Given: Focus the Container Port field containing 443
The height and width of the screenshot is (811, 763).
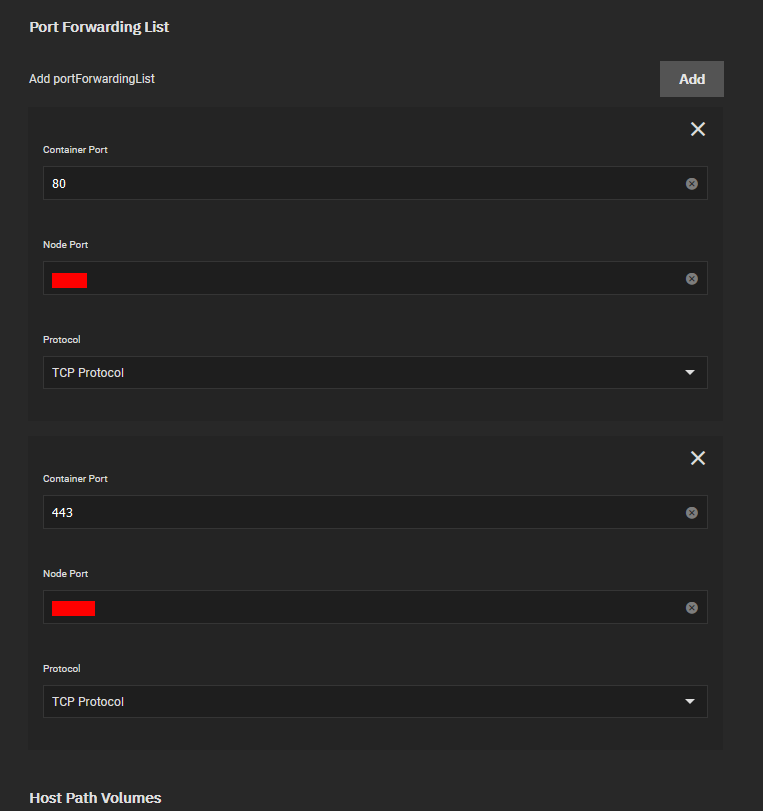Looking at the screenshot, I should [x=360, y=513].
